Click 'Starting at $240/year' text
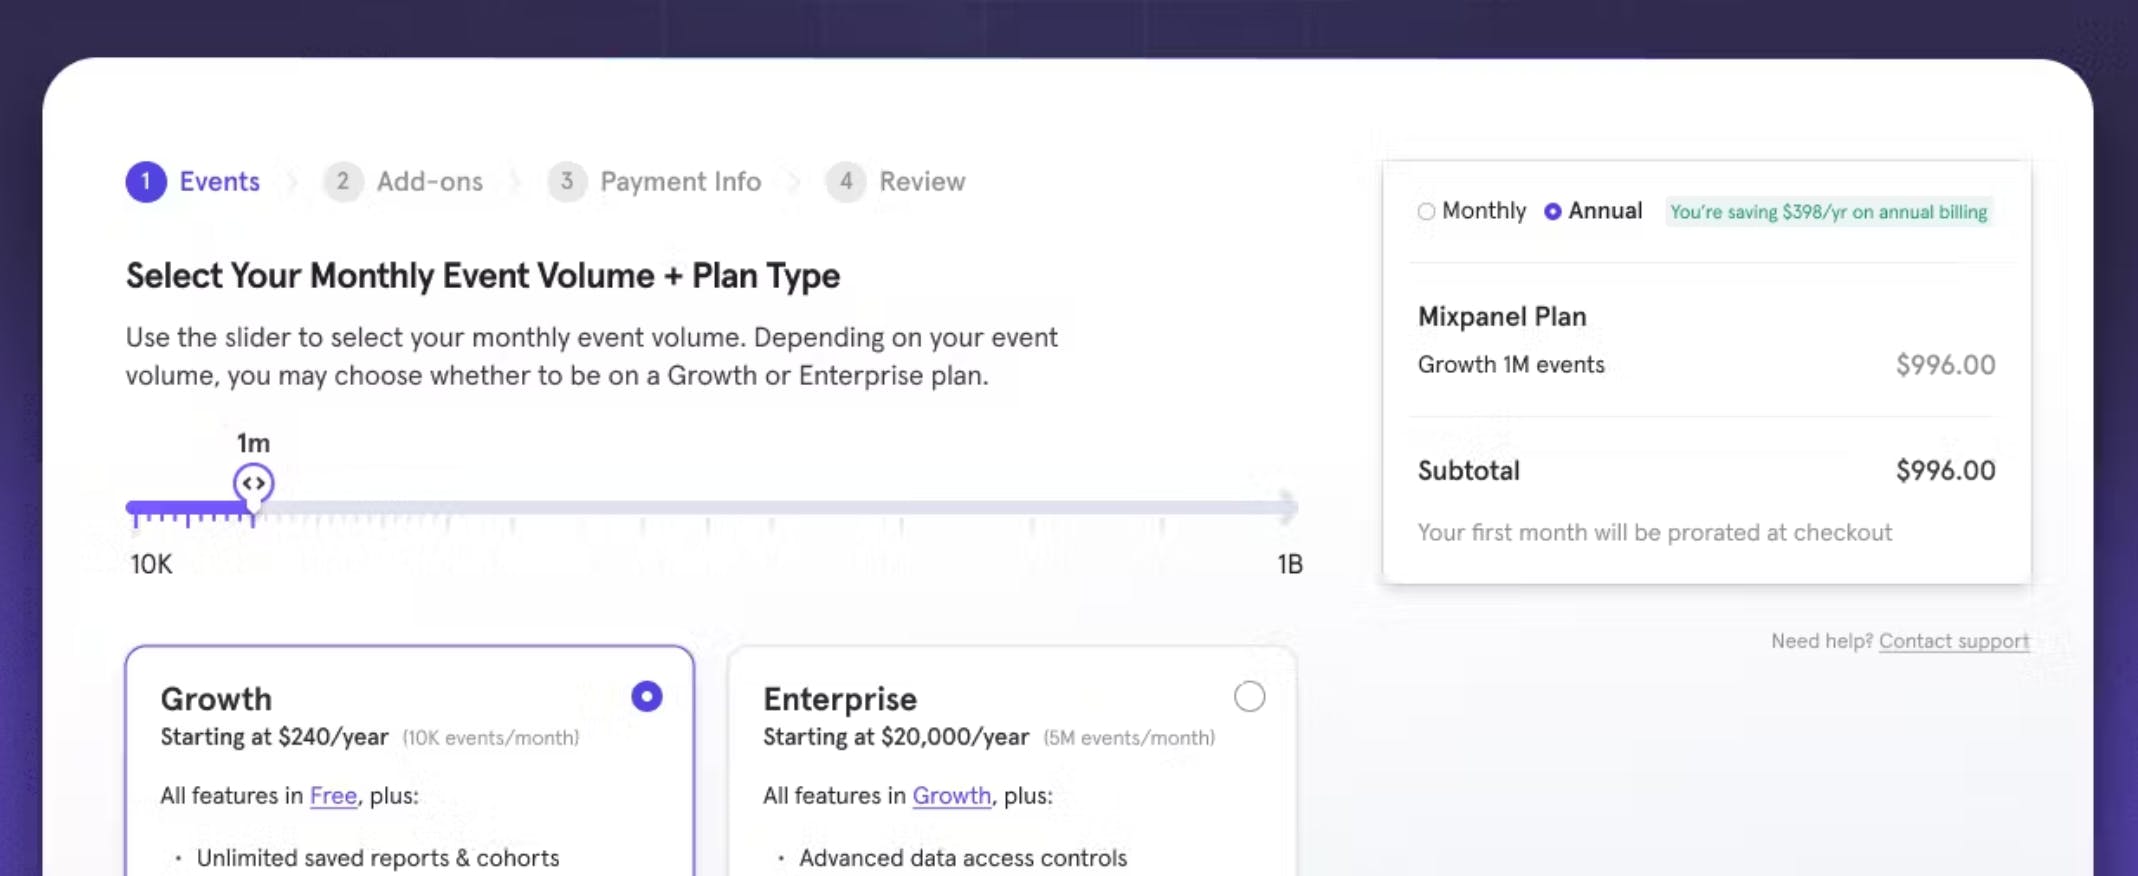This screenshot has height=876, width=2138. coord(274,737)
